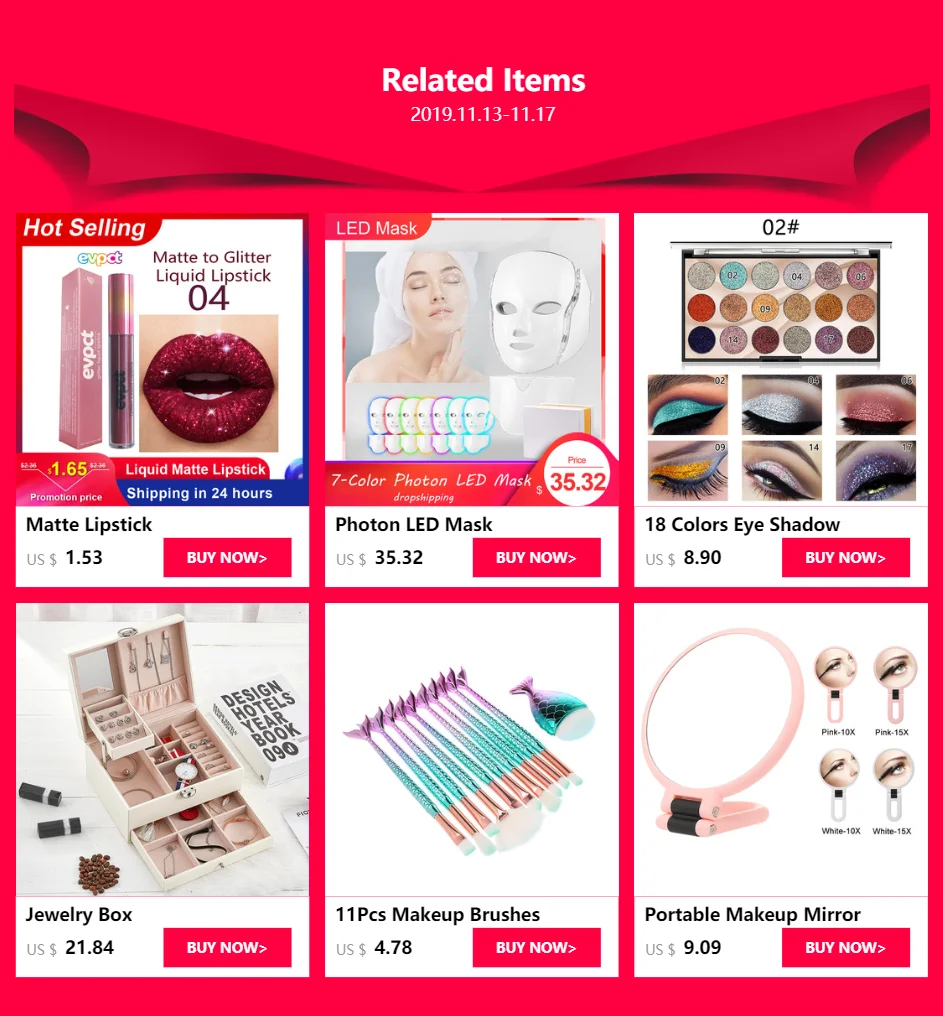
Task: Open the pink folding makeup mirror photo
Action: pyautogui.click(x=780, y=750)
